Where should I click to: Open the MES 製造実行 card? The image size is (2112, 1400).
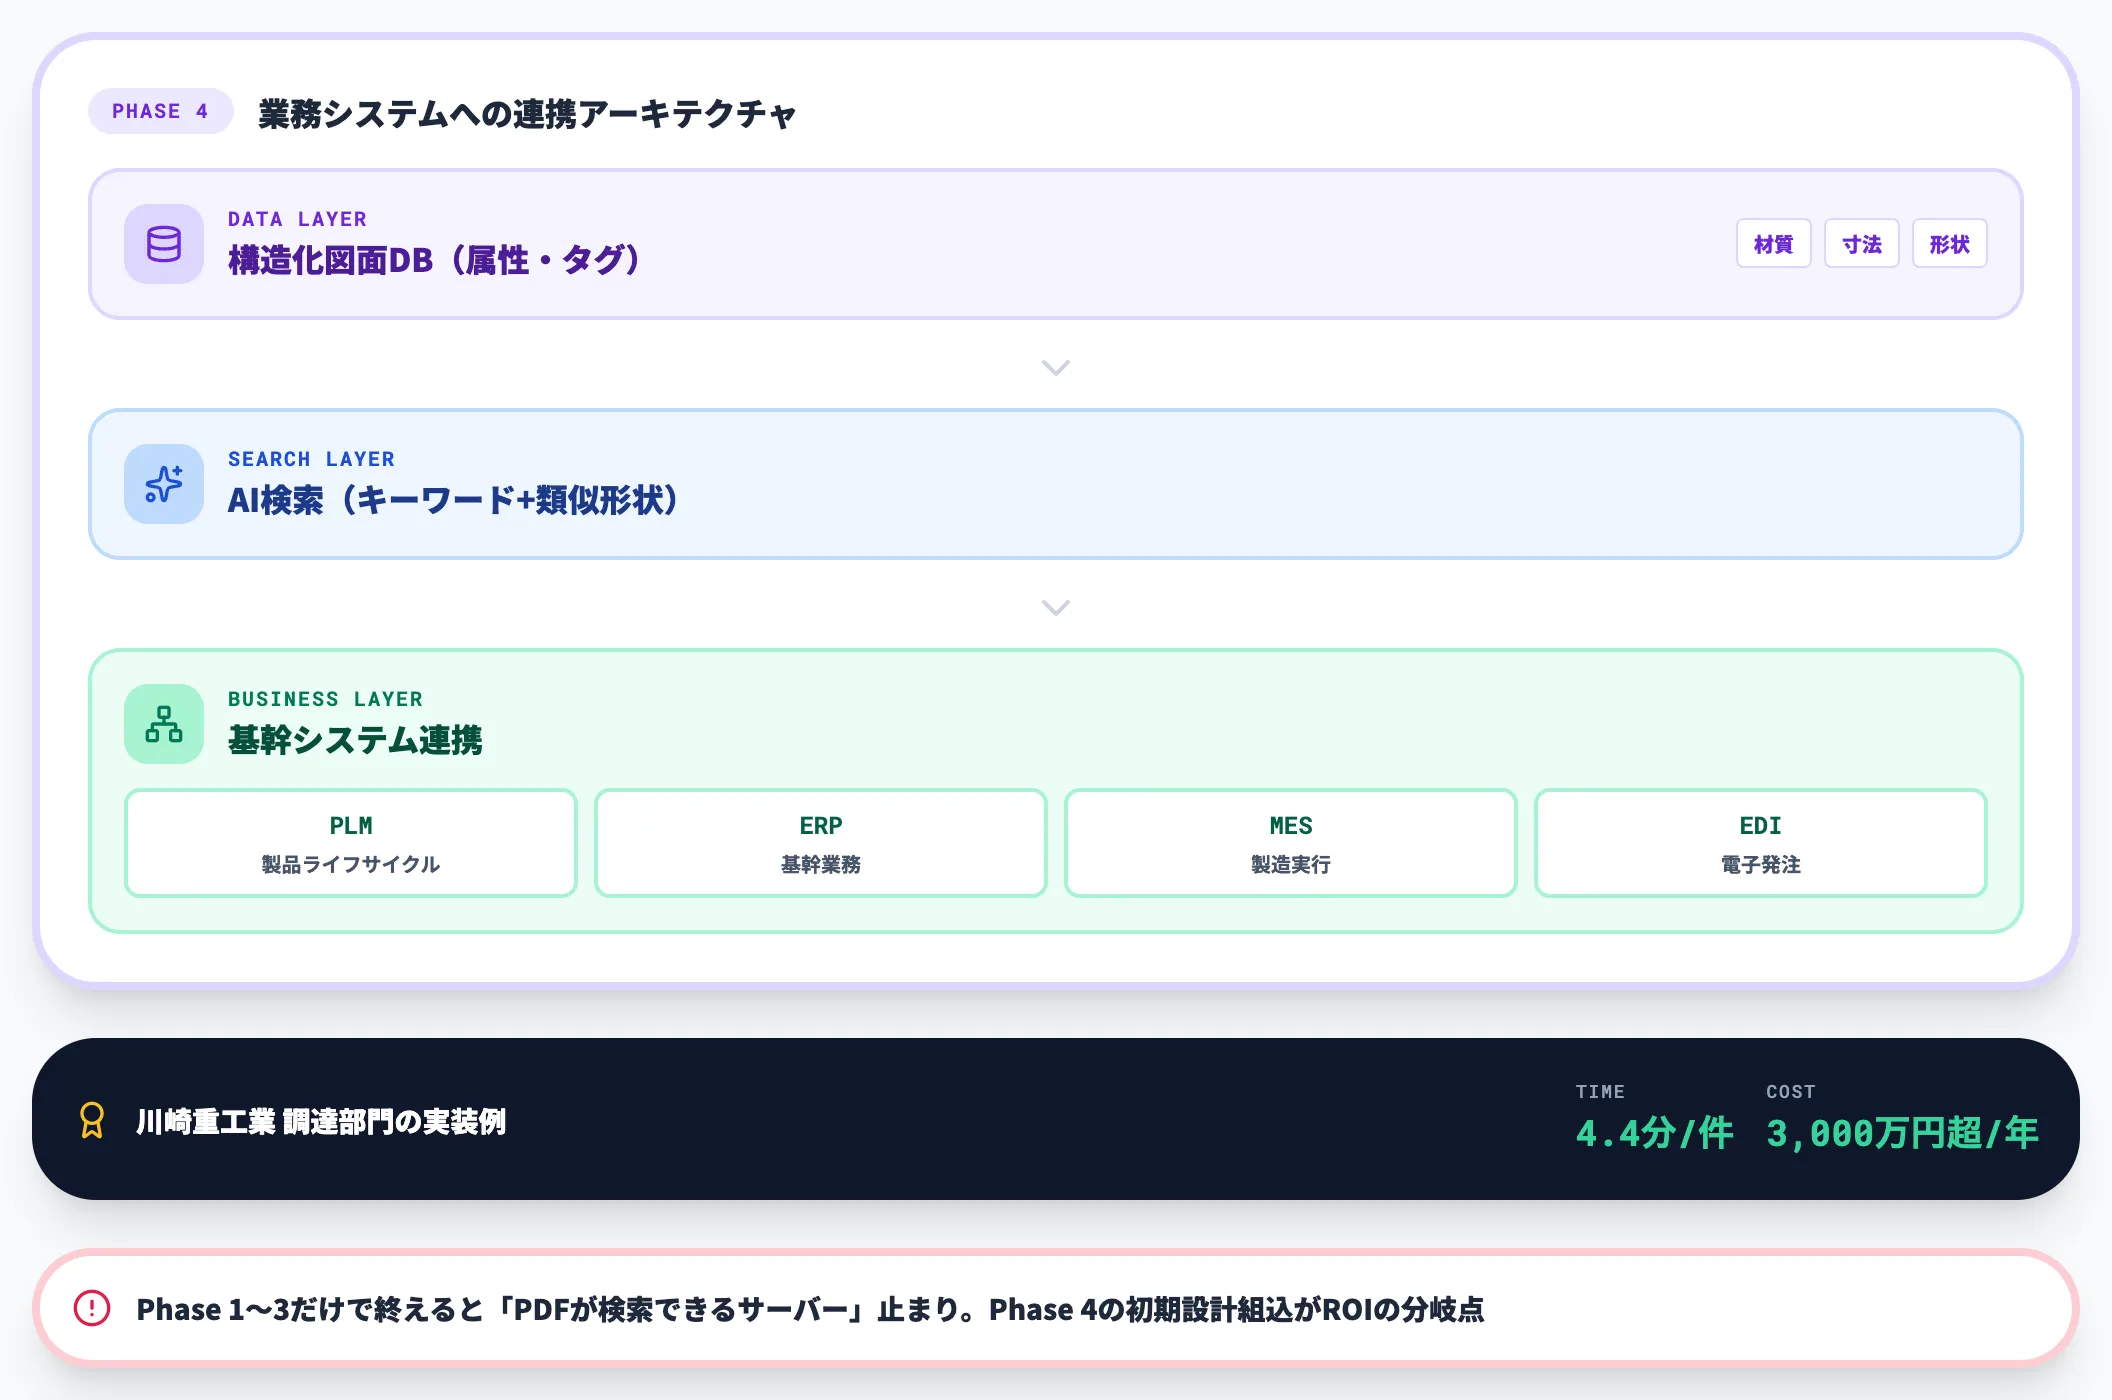click(1291, 842)
